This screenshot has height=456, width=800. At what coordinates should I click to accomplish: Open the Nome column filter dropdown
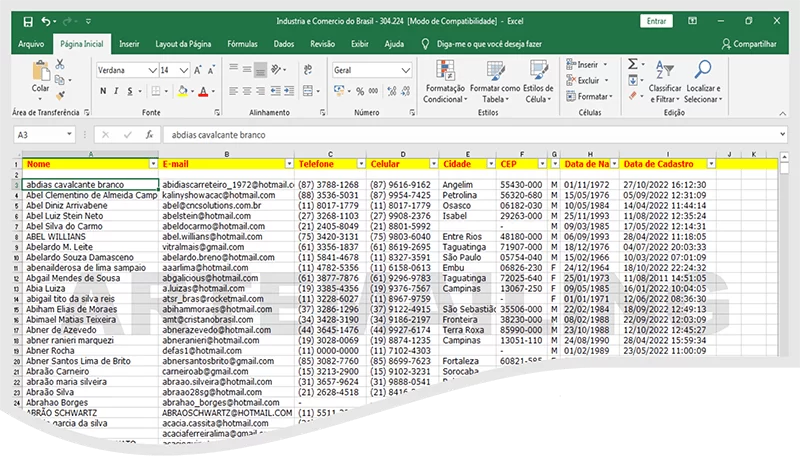click(153, 164)
